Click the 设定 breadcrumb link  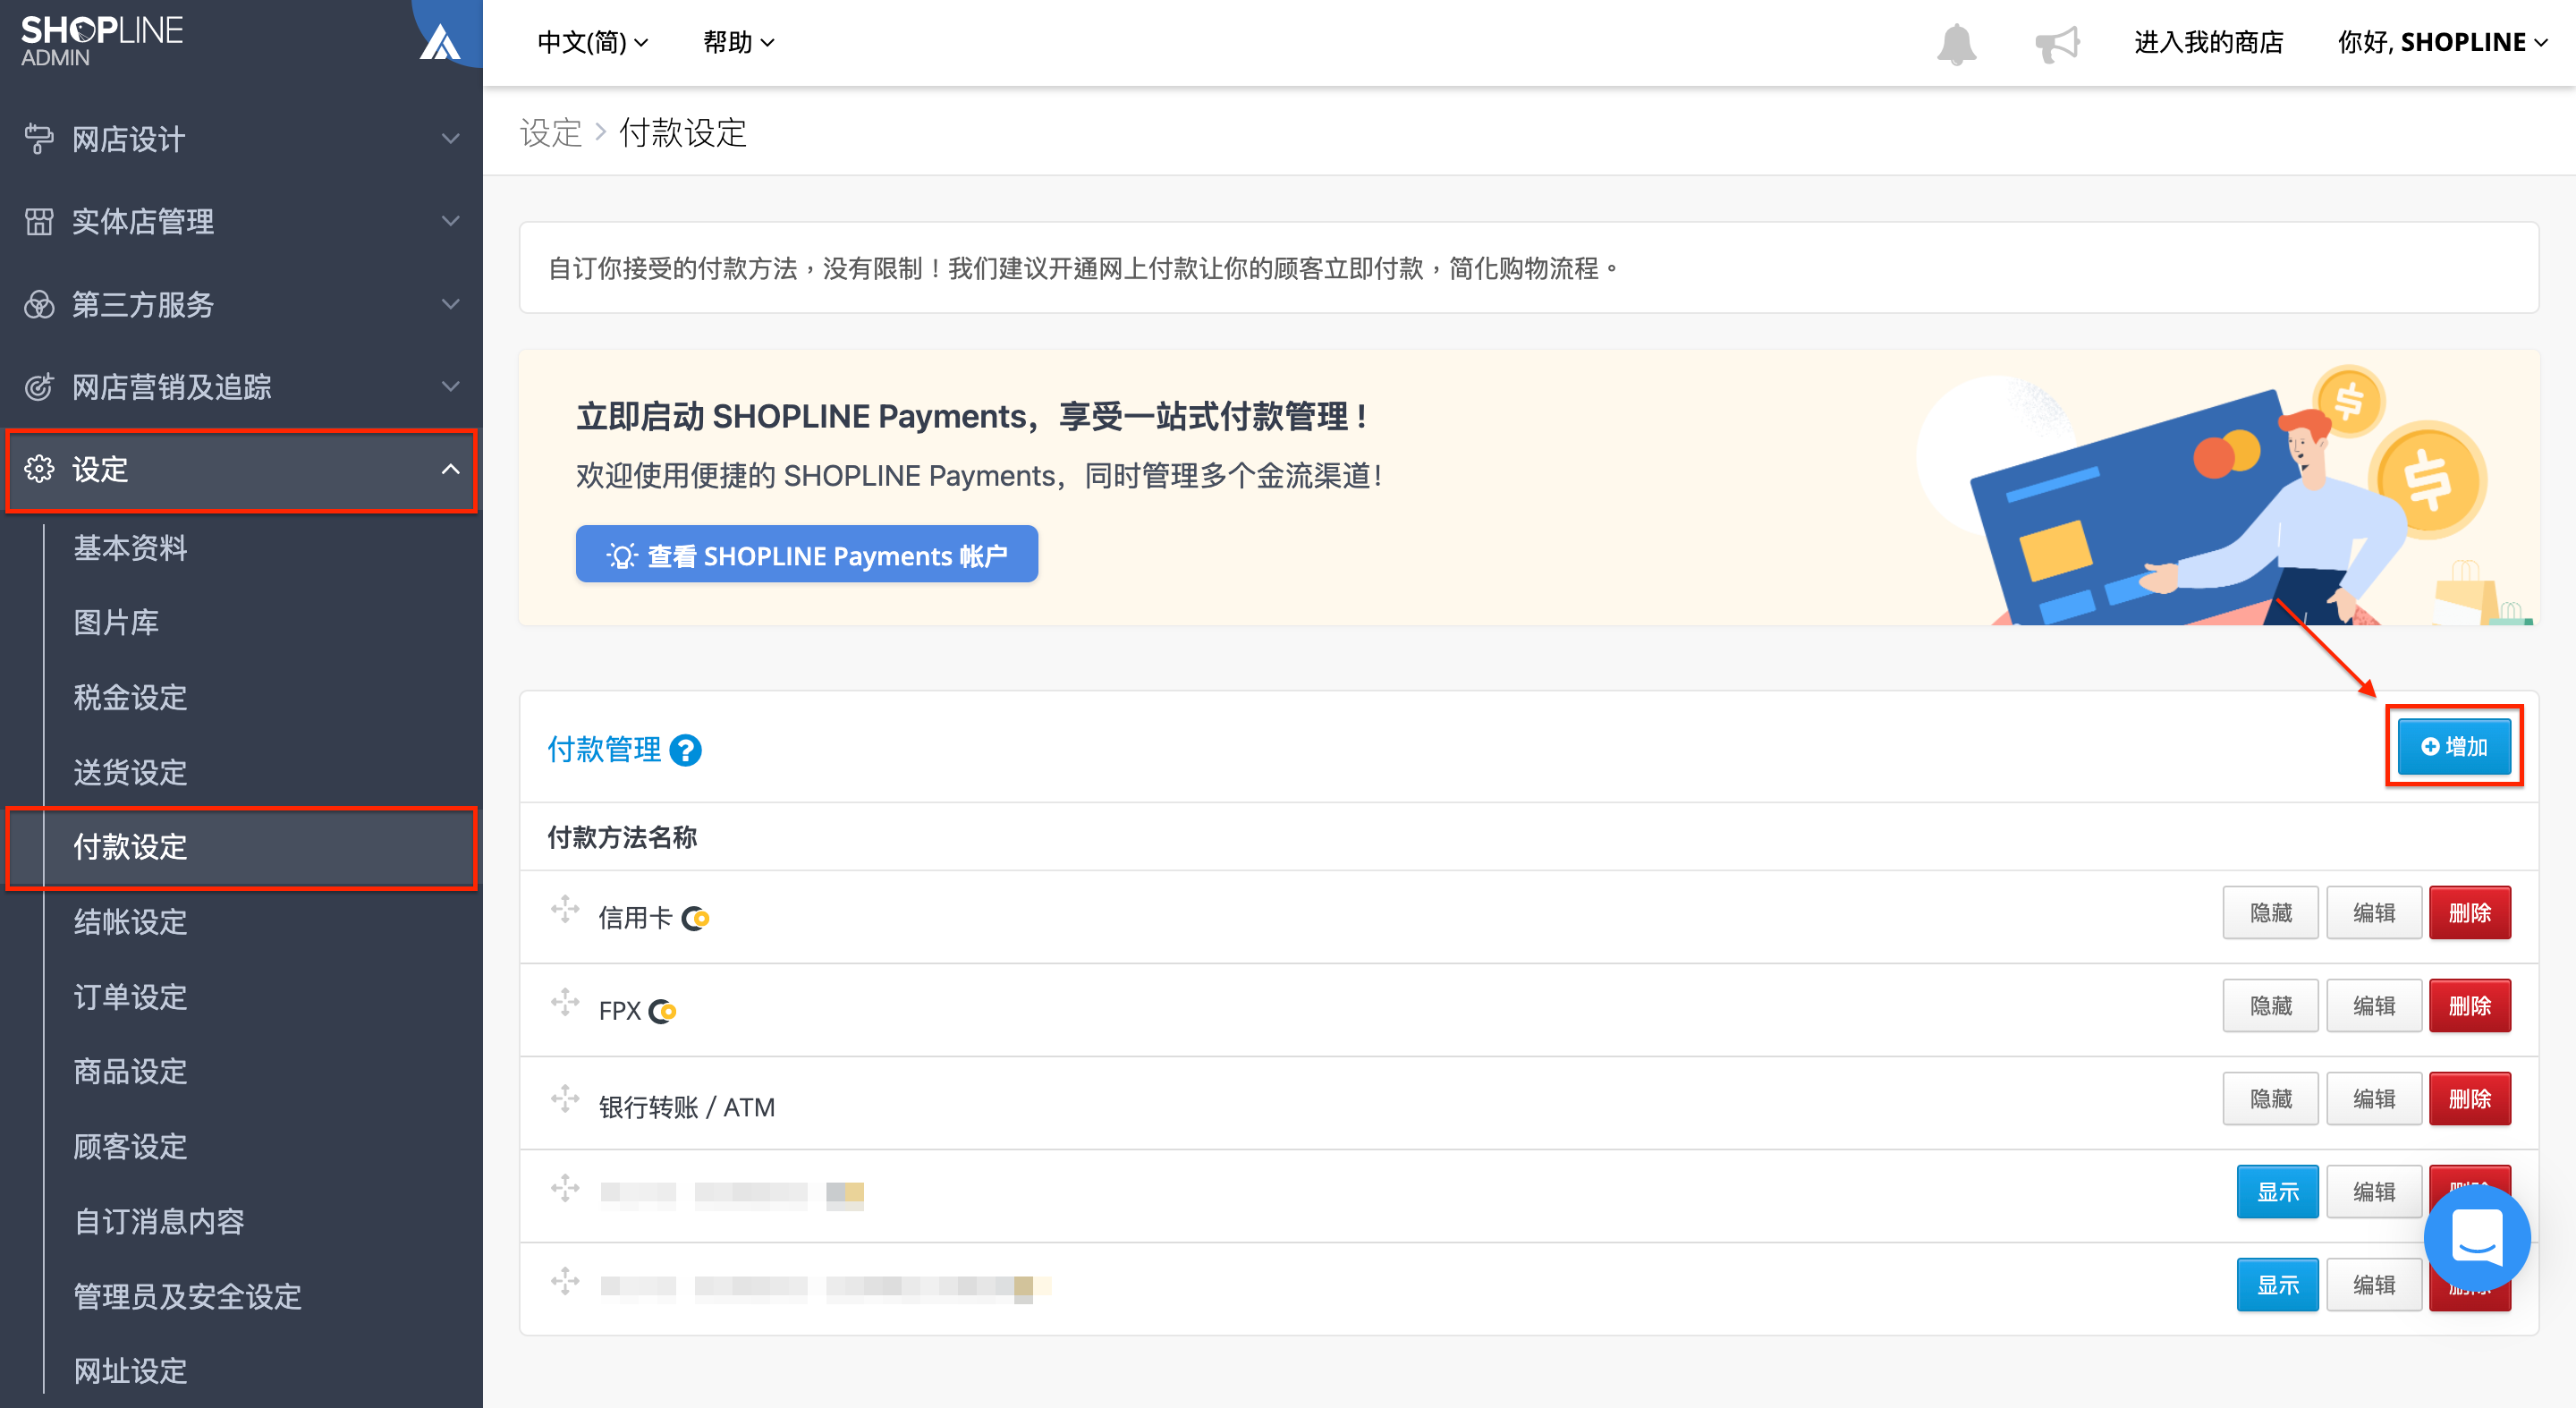[x=551, y=132]
